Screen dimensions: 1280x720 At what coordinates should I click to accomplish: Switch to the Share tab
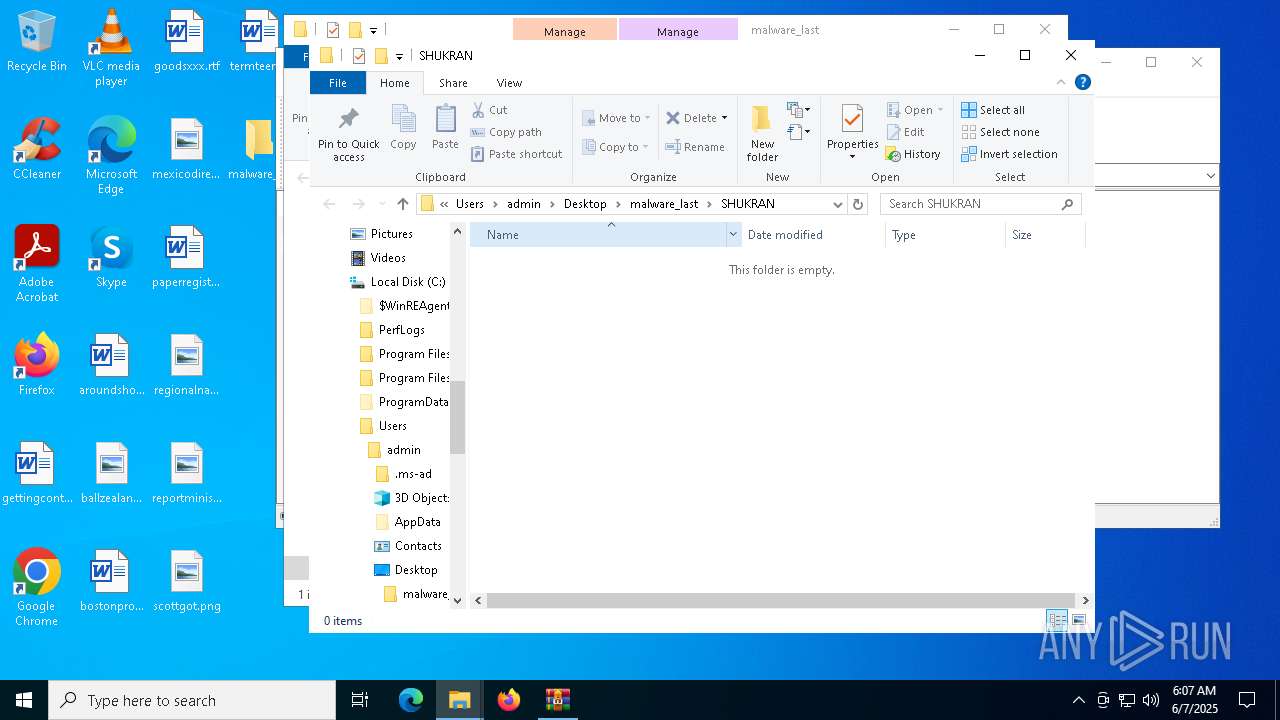[x=453, y=83]
